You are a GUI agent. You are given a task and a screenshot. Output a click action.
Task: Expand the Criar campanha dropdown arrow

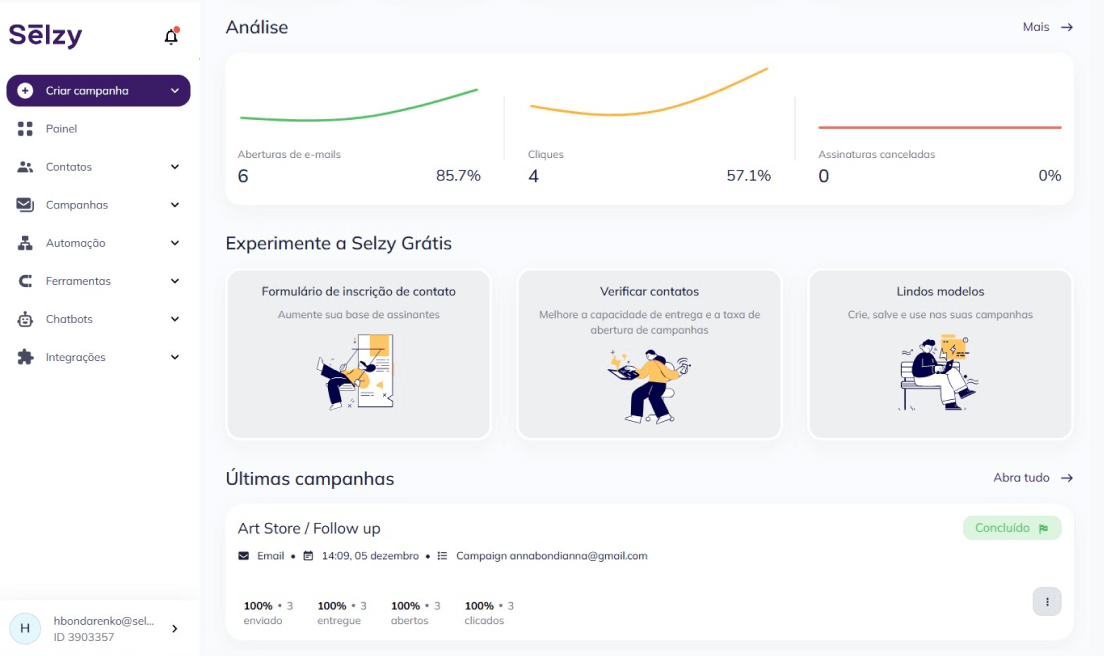[x=175, y=91]
